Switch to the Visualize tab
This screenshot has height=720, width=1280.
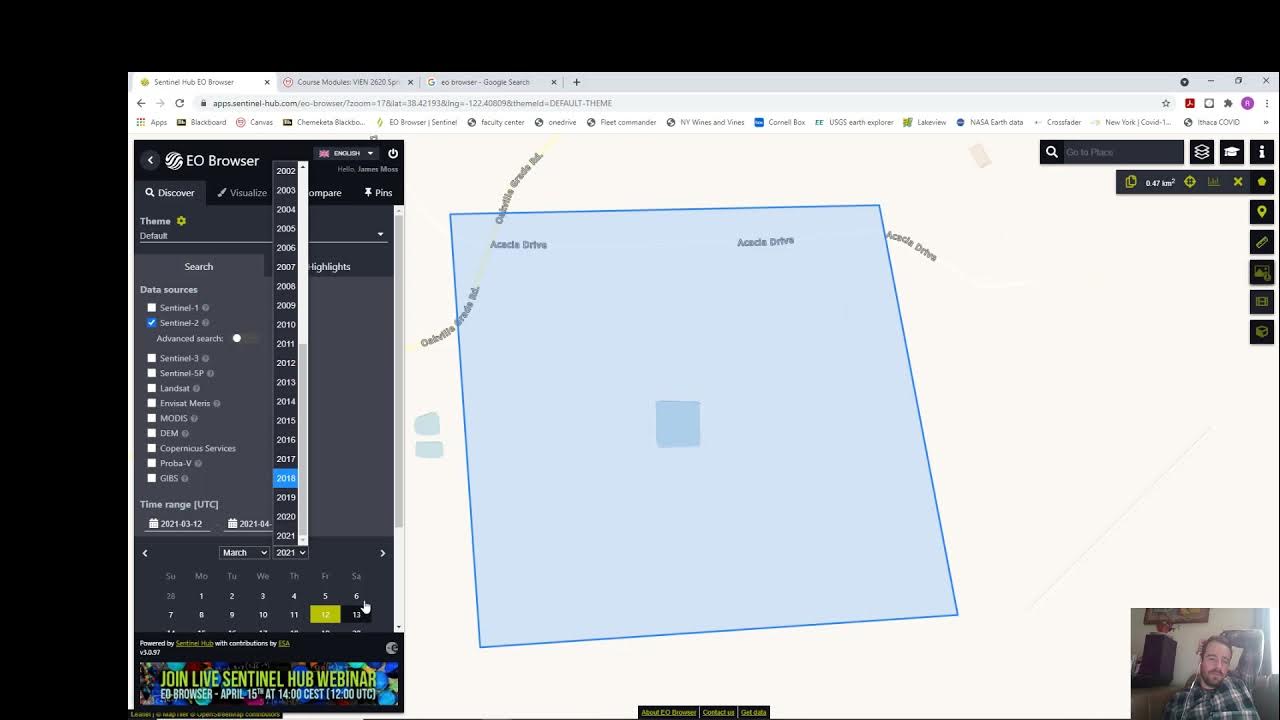(x=242, y=193)
